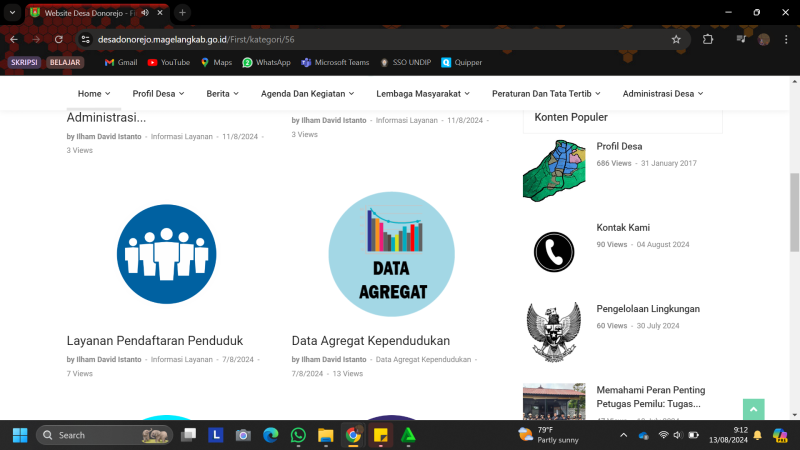Open the YouTube bookmark

coord(168,62)
